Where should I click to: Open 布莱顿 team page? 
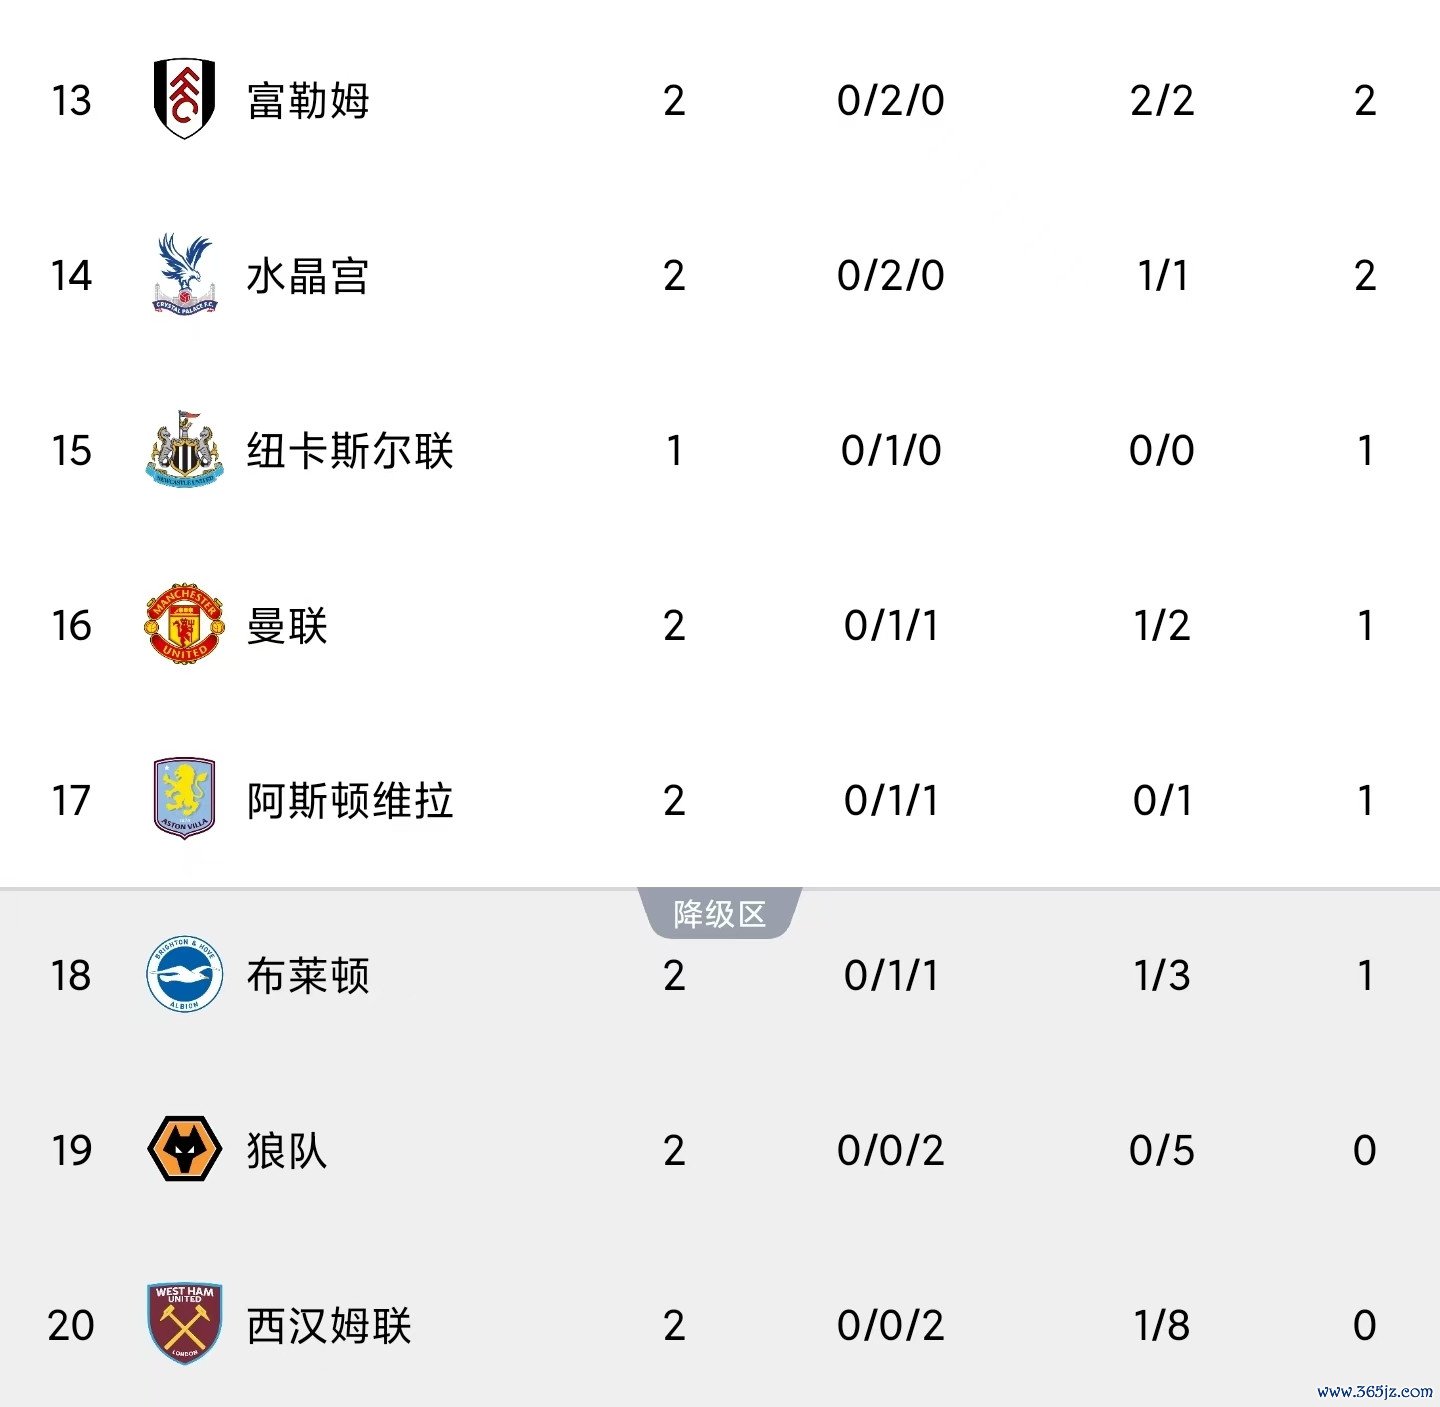[x=309, y=976]
